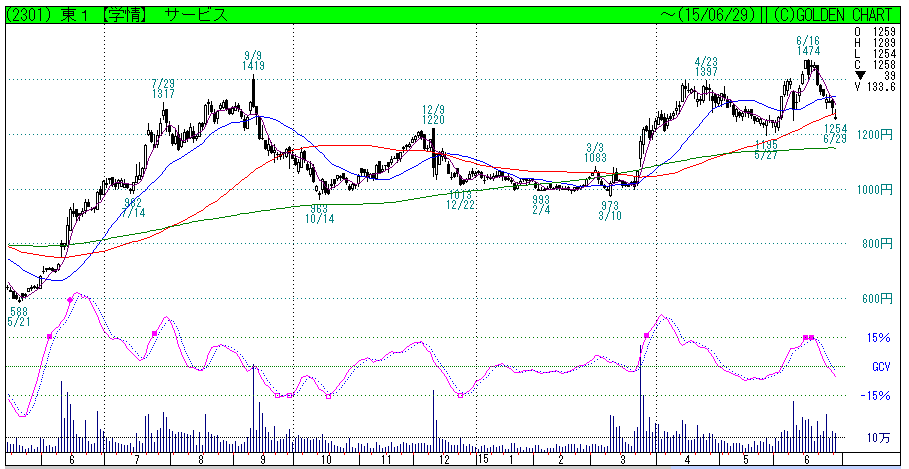
Task: Click month 12 on the time axis
Action: (445, 459)
